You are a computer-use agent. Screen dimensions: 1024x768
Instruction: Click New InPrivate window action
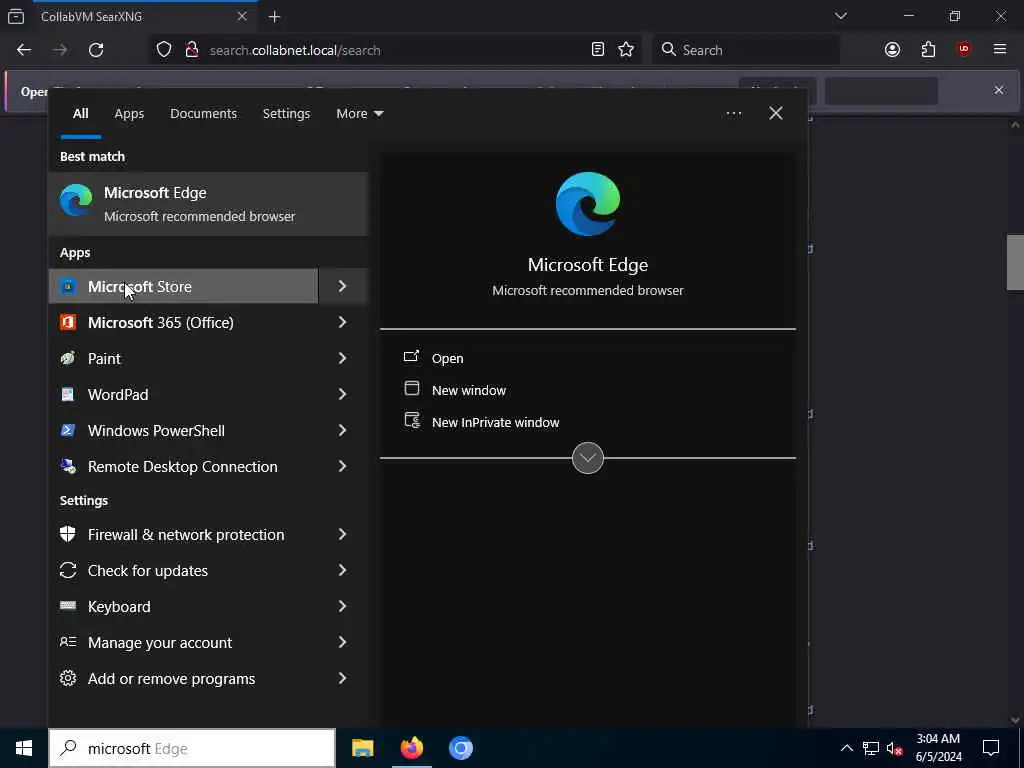(x=495, y=422)
